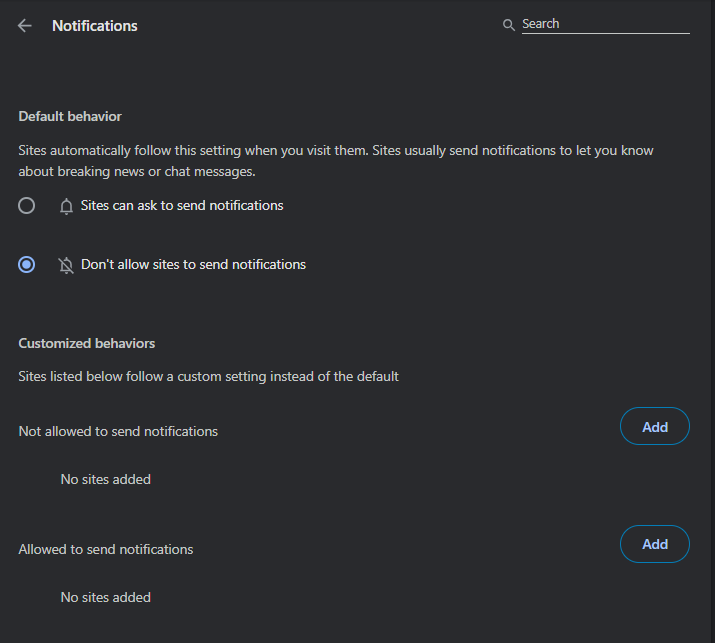The image size is (715, 643).
Task: Click the 'Customized behaviors' heading
Action: pyautogui.click(x=87, y=344)
